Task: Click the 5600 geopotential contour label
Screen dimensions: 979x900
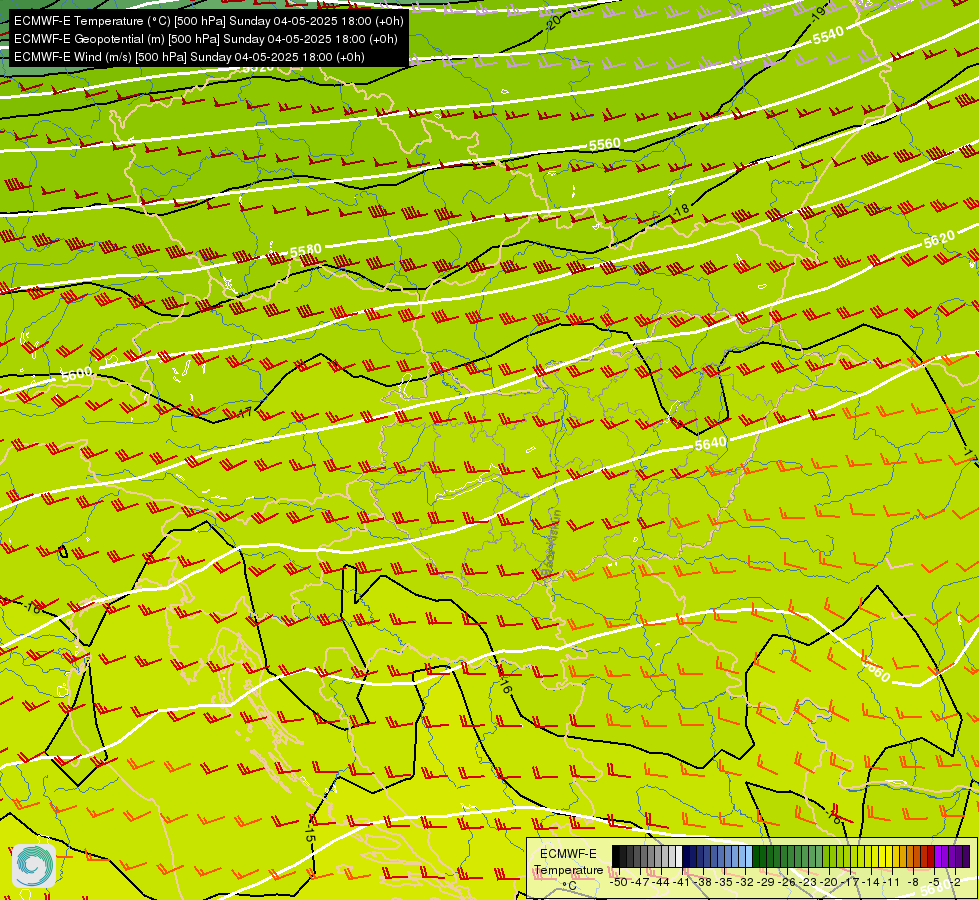Action: (x=77, y=375)
